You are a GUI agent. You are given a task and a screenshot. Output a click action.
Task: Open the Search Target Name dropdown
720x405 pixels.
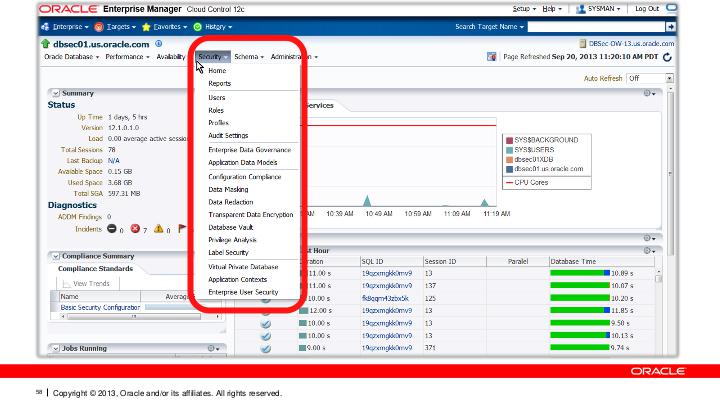(x=489, y=27)
